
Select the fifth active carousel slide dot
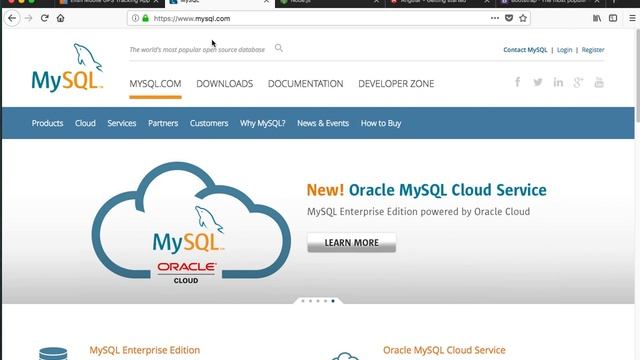tap(333, 301)
